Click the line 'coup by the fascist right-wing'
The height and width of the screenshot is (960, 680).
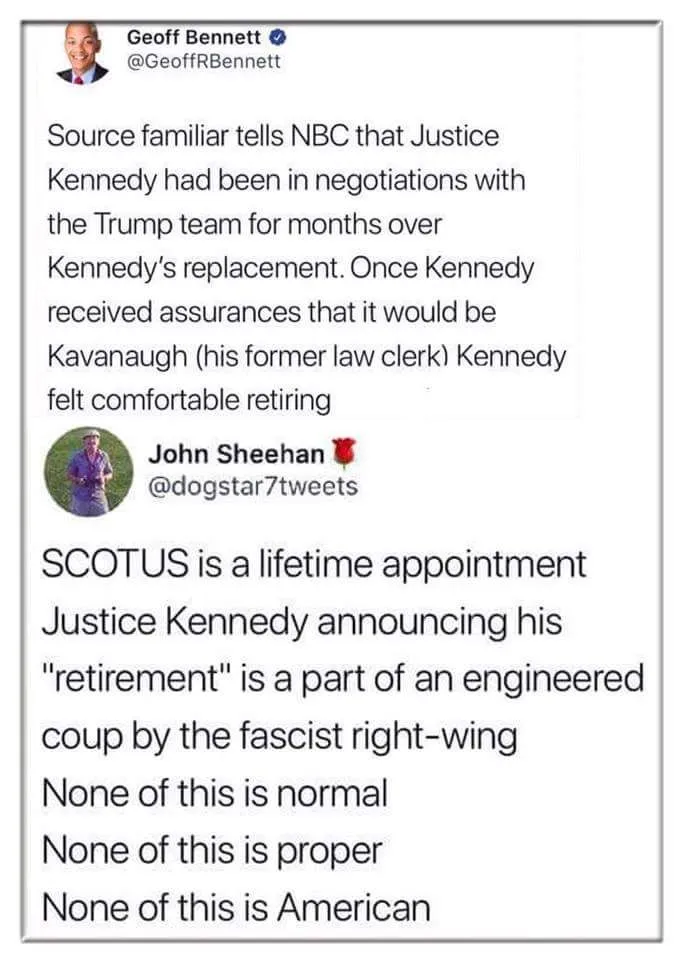pyautogui.click(x=279, y=737)
